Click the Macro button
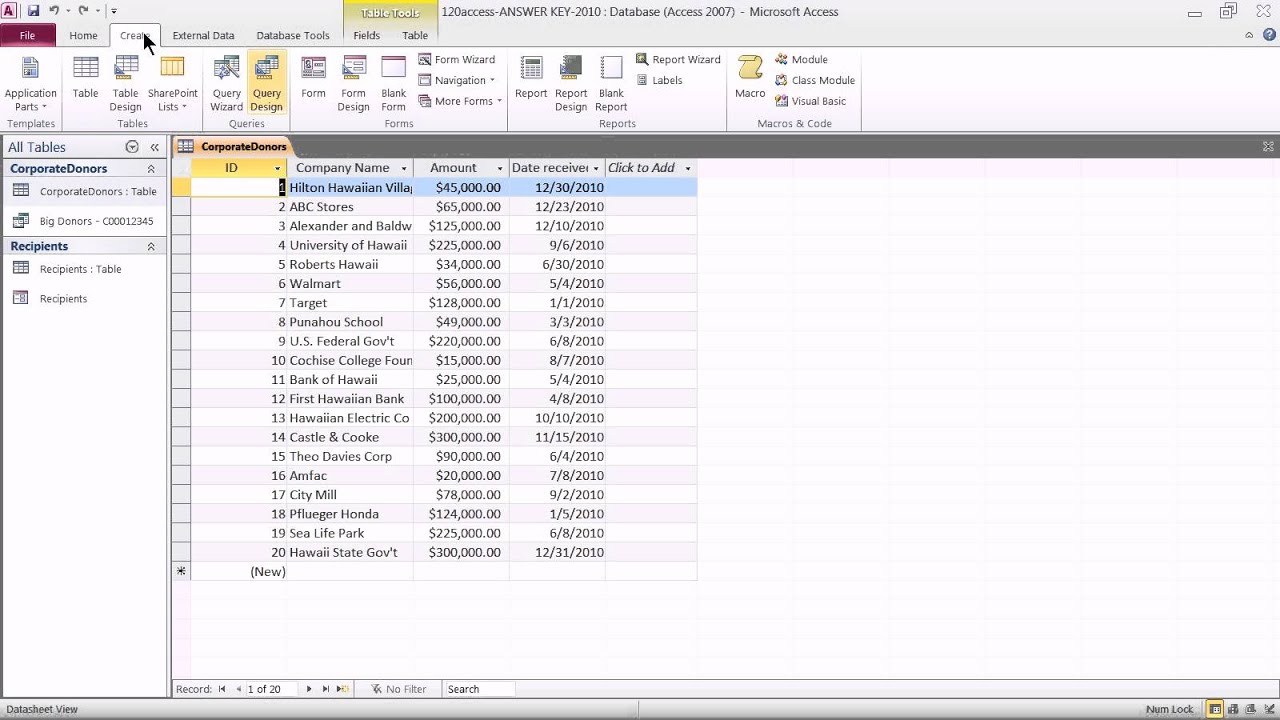Image resolution: width=1280 pixels, height=720 pixels. pos(750,78)
